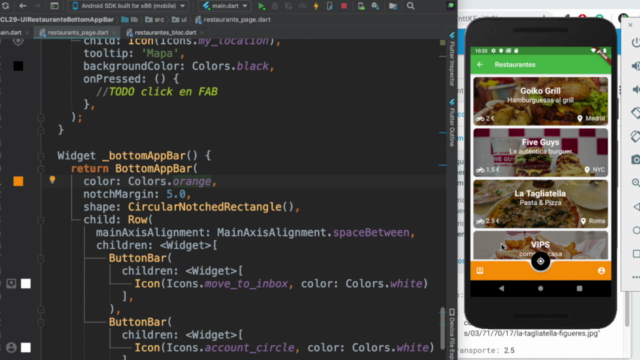Open the SDK manager download icon
This screenshot has width=640, height=360.
coord(376,6)
